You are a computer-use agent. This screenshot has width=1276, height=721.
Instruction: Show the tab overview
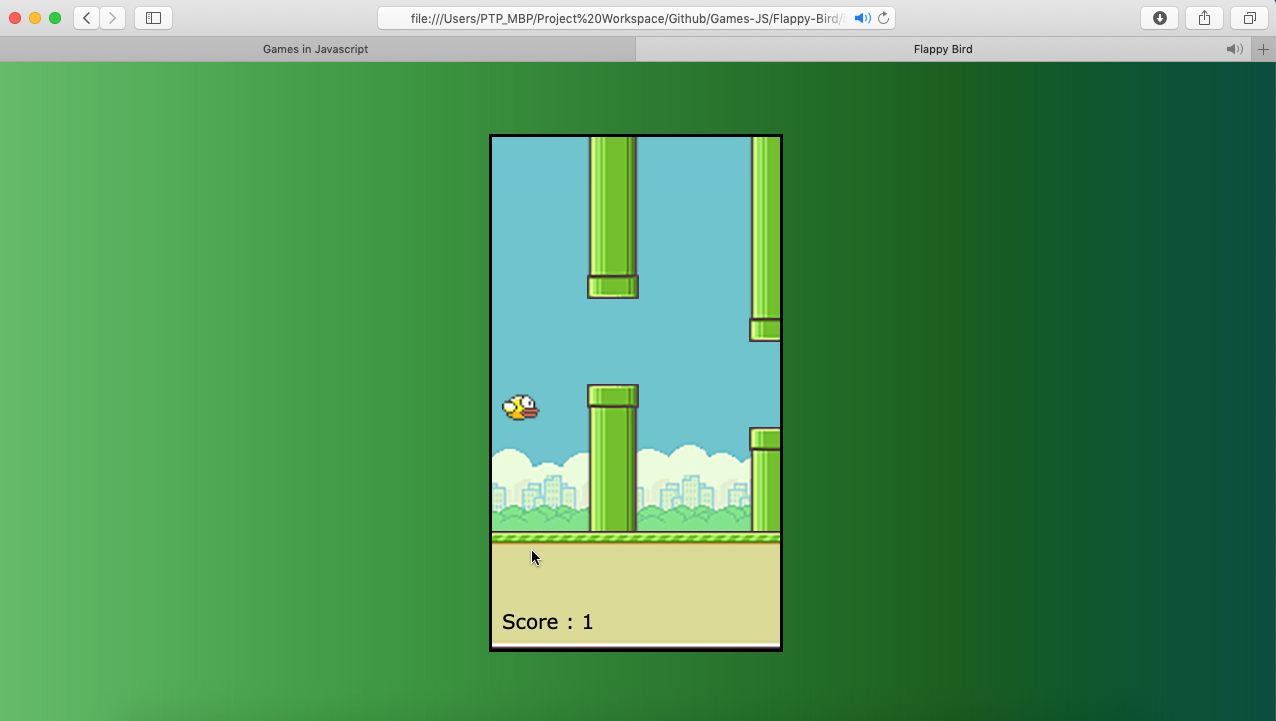pyautogui.click(x=1250, y=18)
